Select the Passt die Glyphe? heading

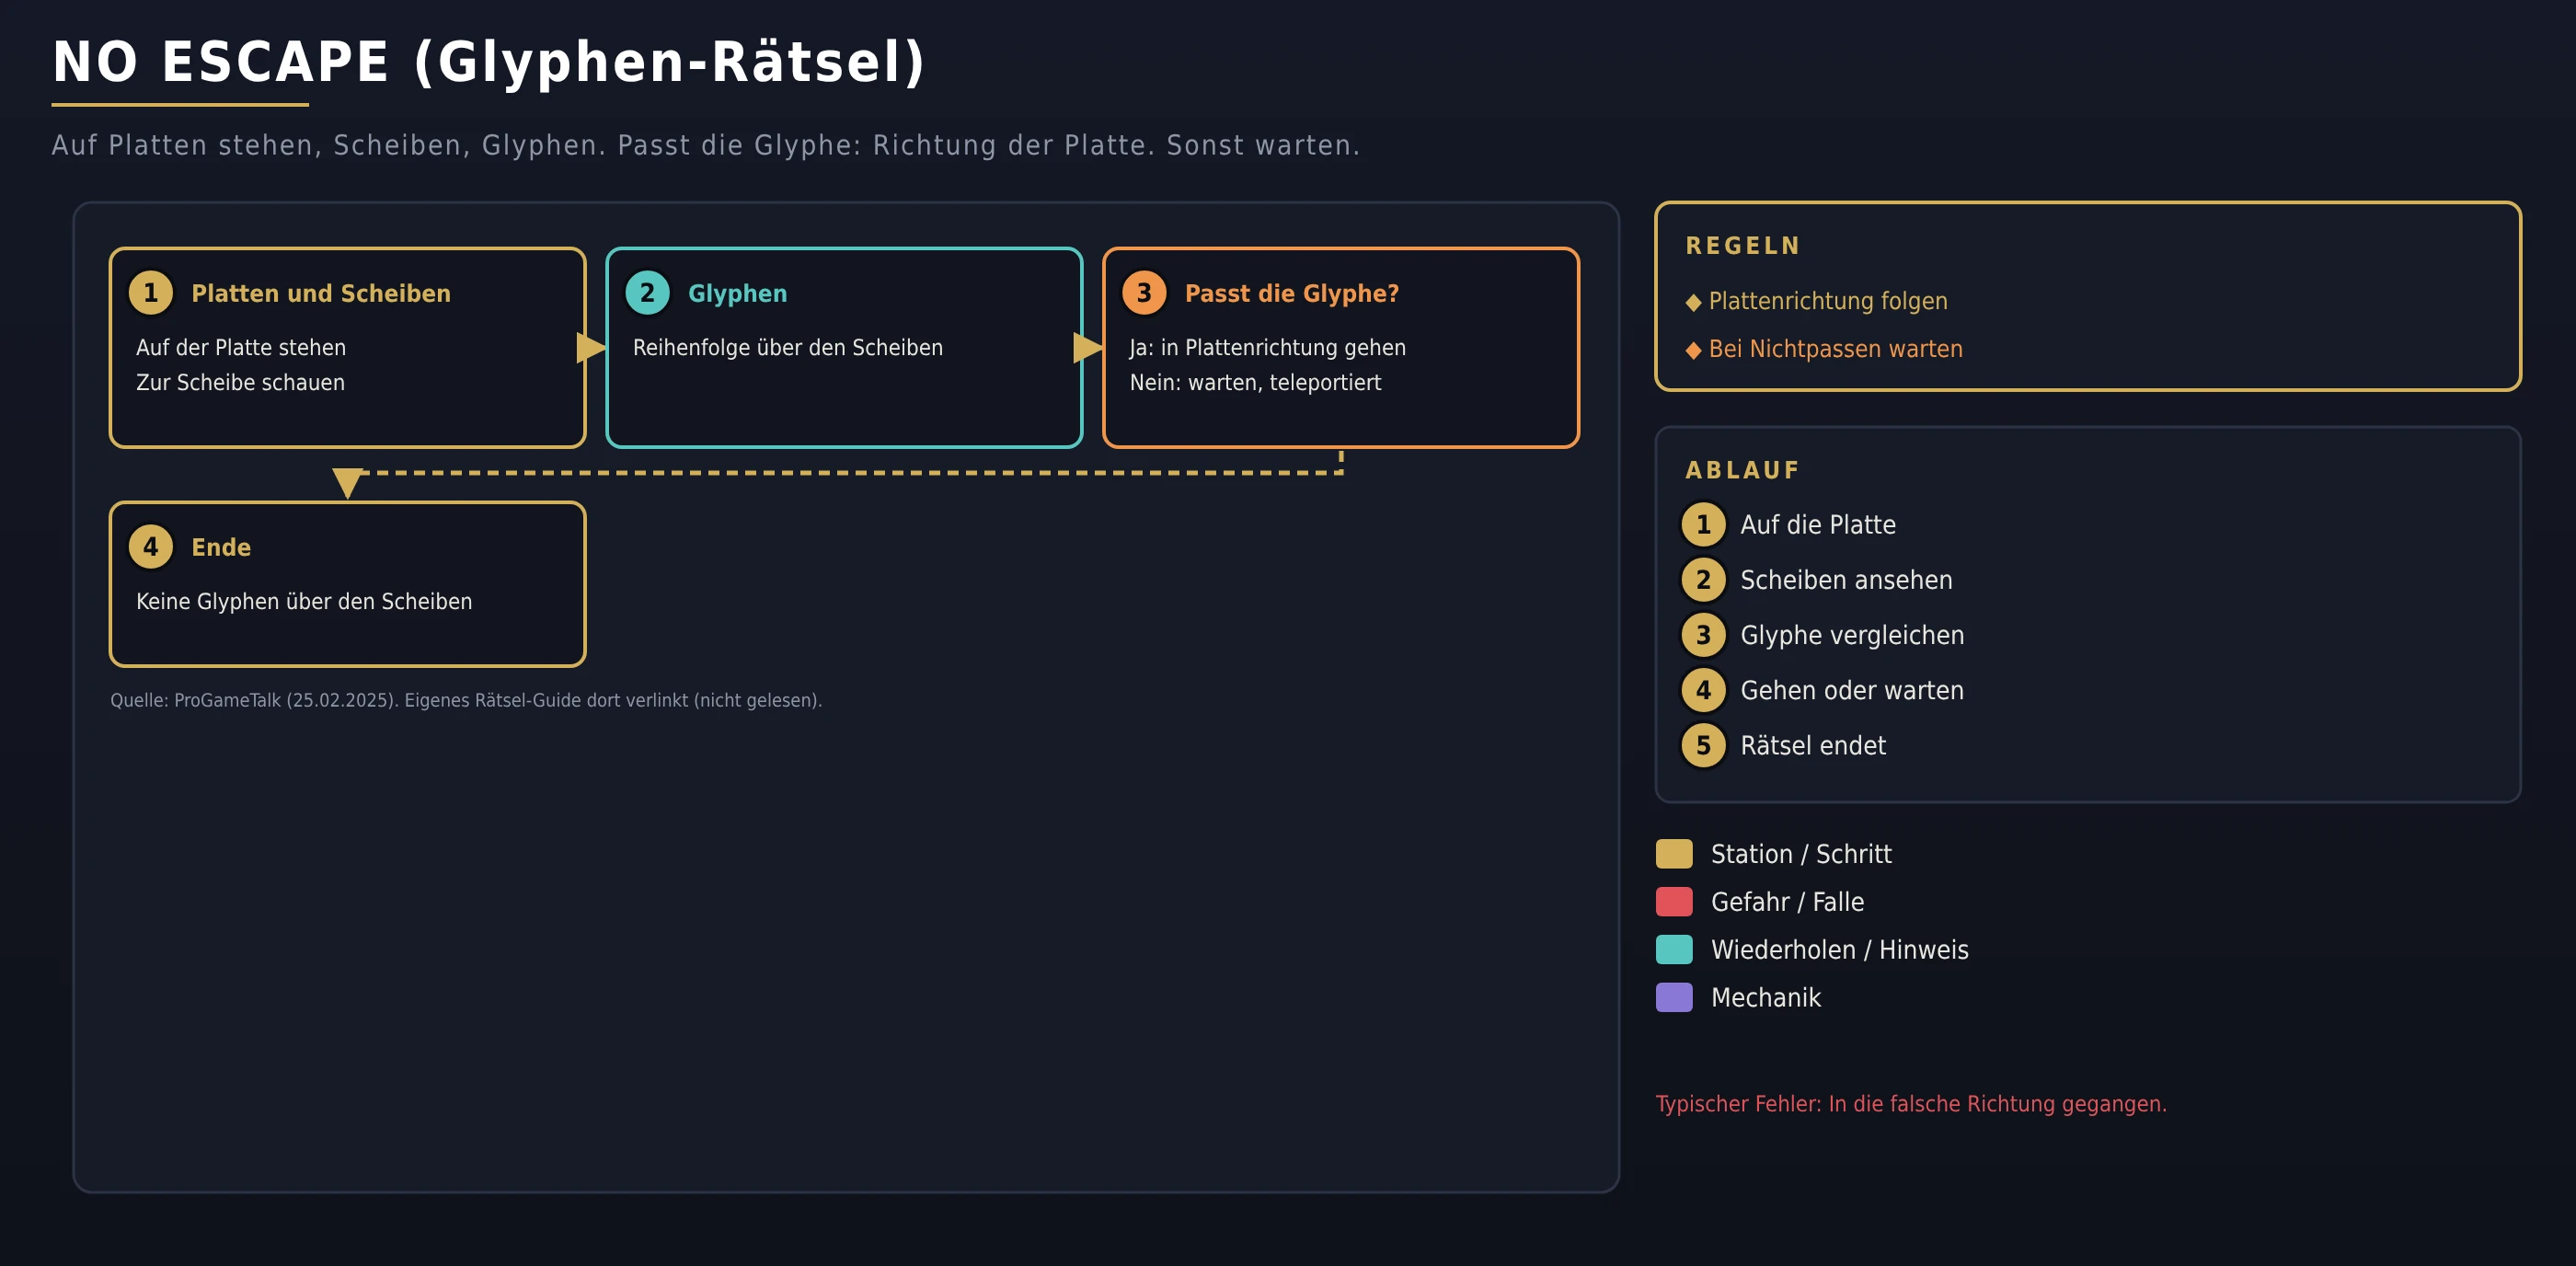point(1292,293)
